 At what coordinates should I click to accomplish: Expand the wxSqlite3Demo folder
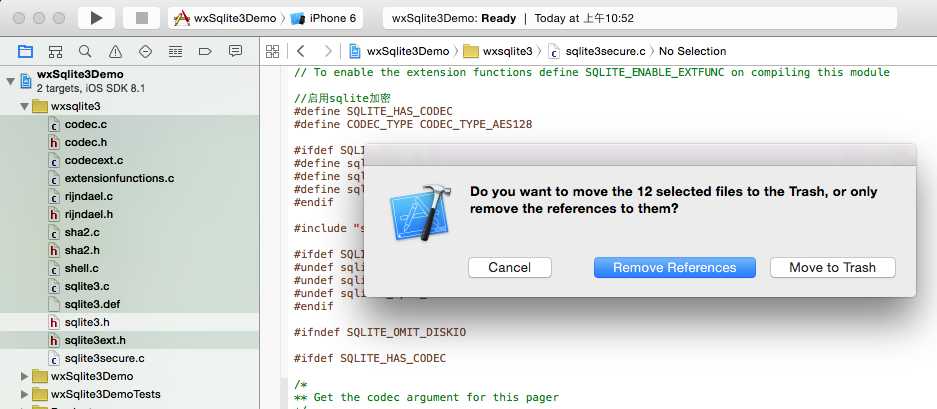[25, 376]
